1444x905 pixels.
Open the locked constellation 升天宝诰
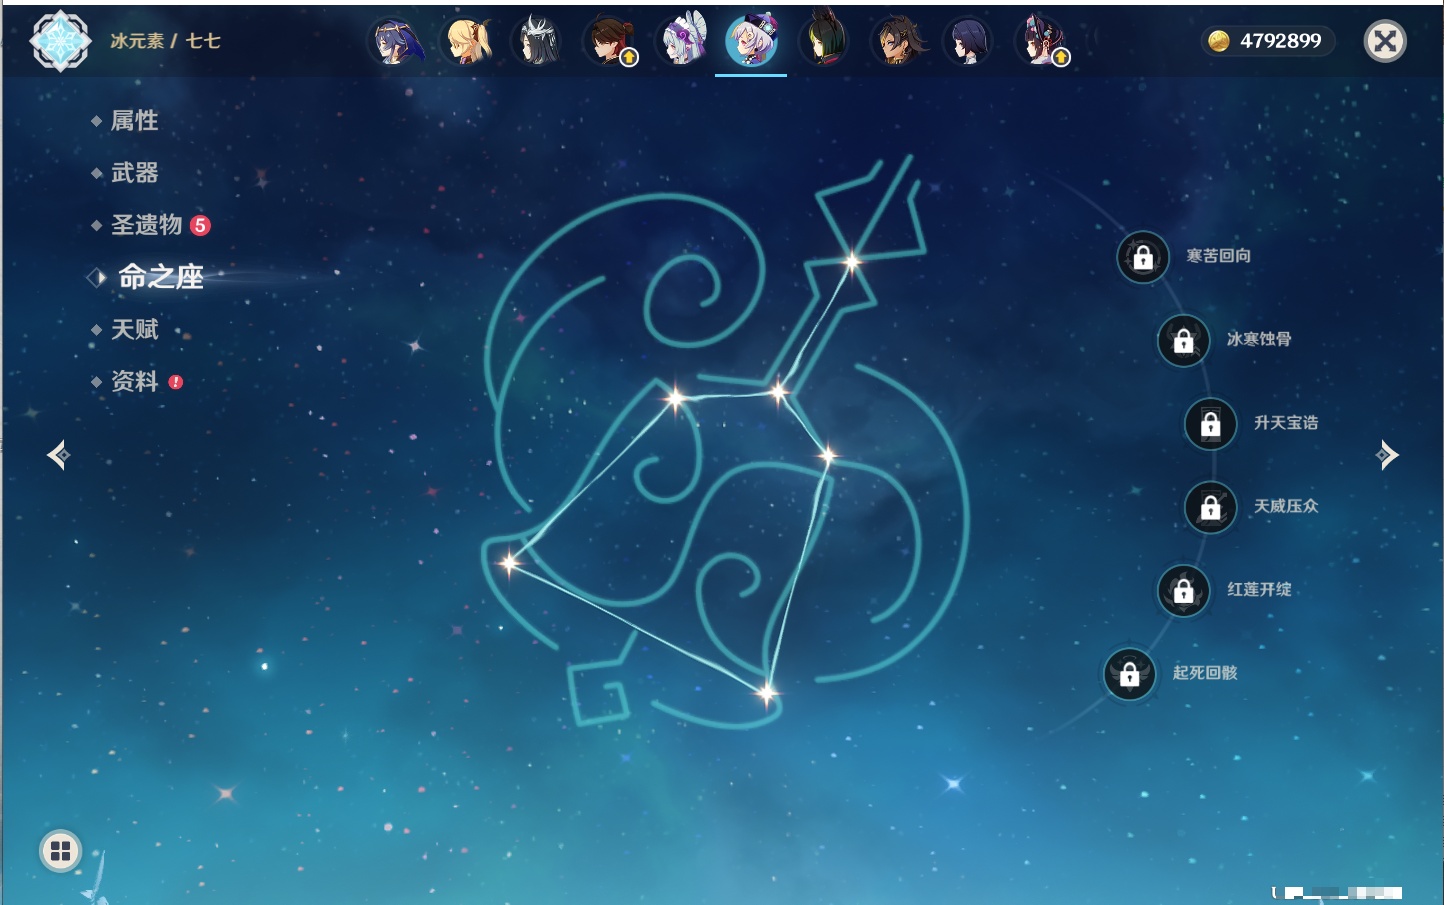(x=1211, y=424)
